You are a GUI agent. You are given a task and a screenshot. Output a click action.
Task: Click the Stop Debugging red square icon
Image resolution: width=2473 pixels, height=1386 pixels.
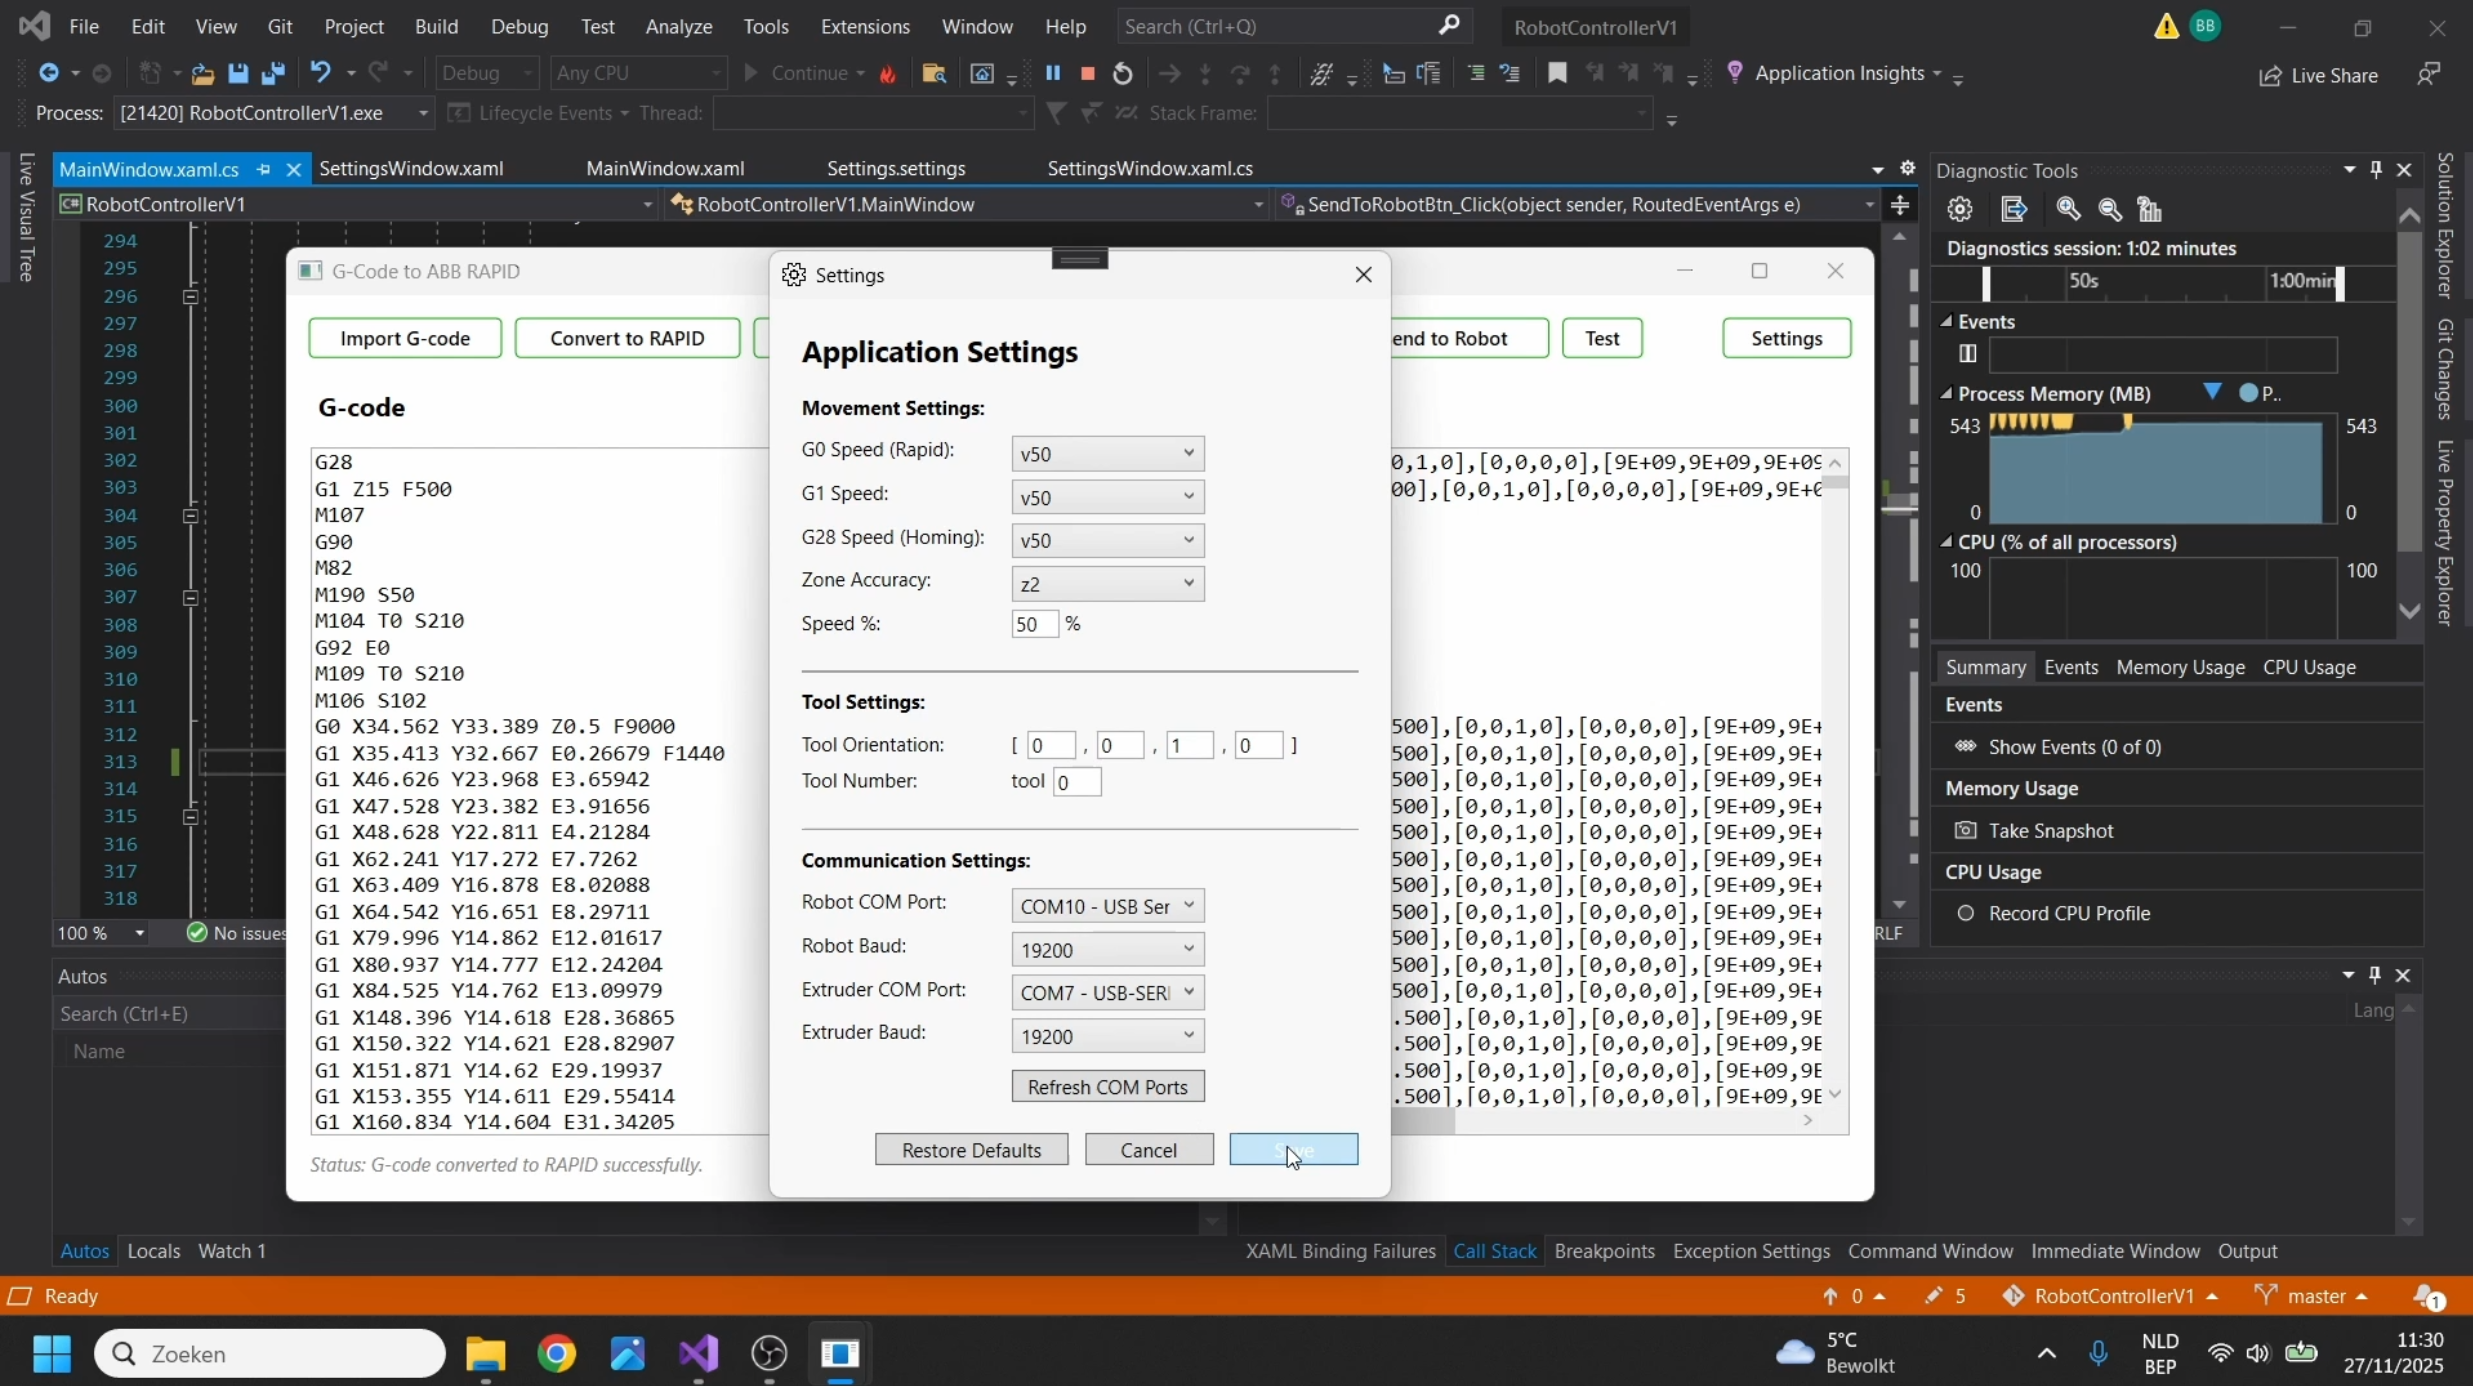click(1088, 73)
